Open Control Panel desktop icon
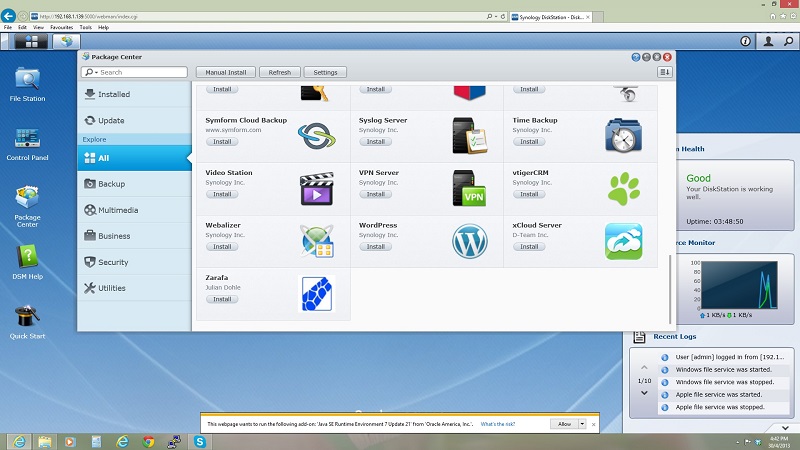 (x=28, y=144)
